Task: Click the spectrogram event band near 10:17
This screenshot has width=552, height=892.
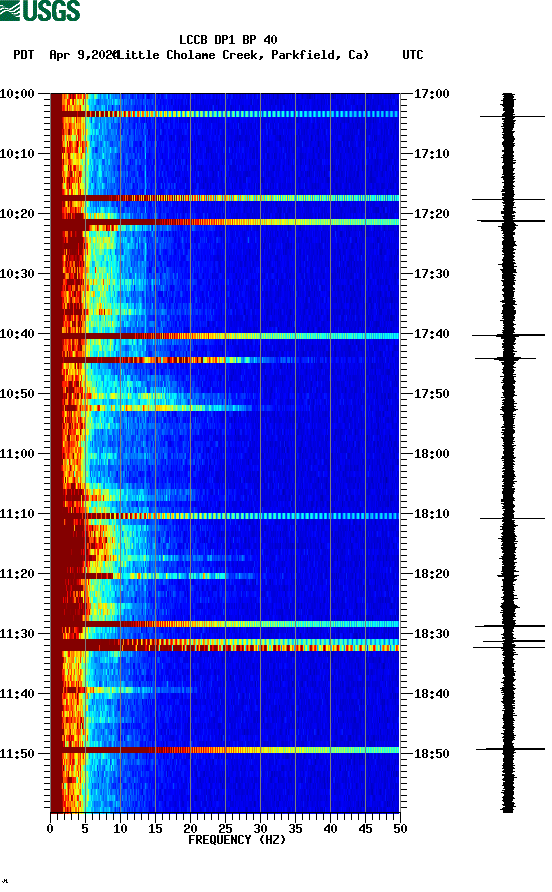Action: coord(225,198)
